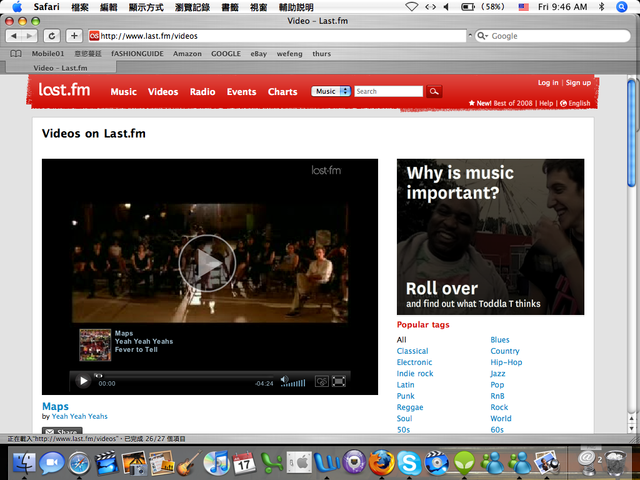
Task: Open Firefox from the dock
Action: [x=382, y=463]
